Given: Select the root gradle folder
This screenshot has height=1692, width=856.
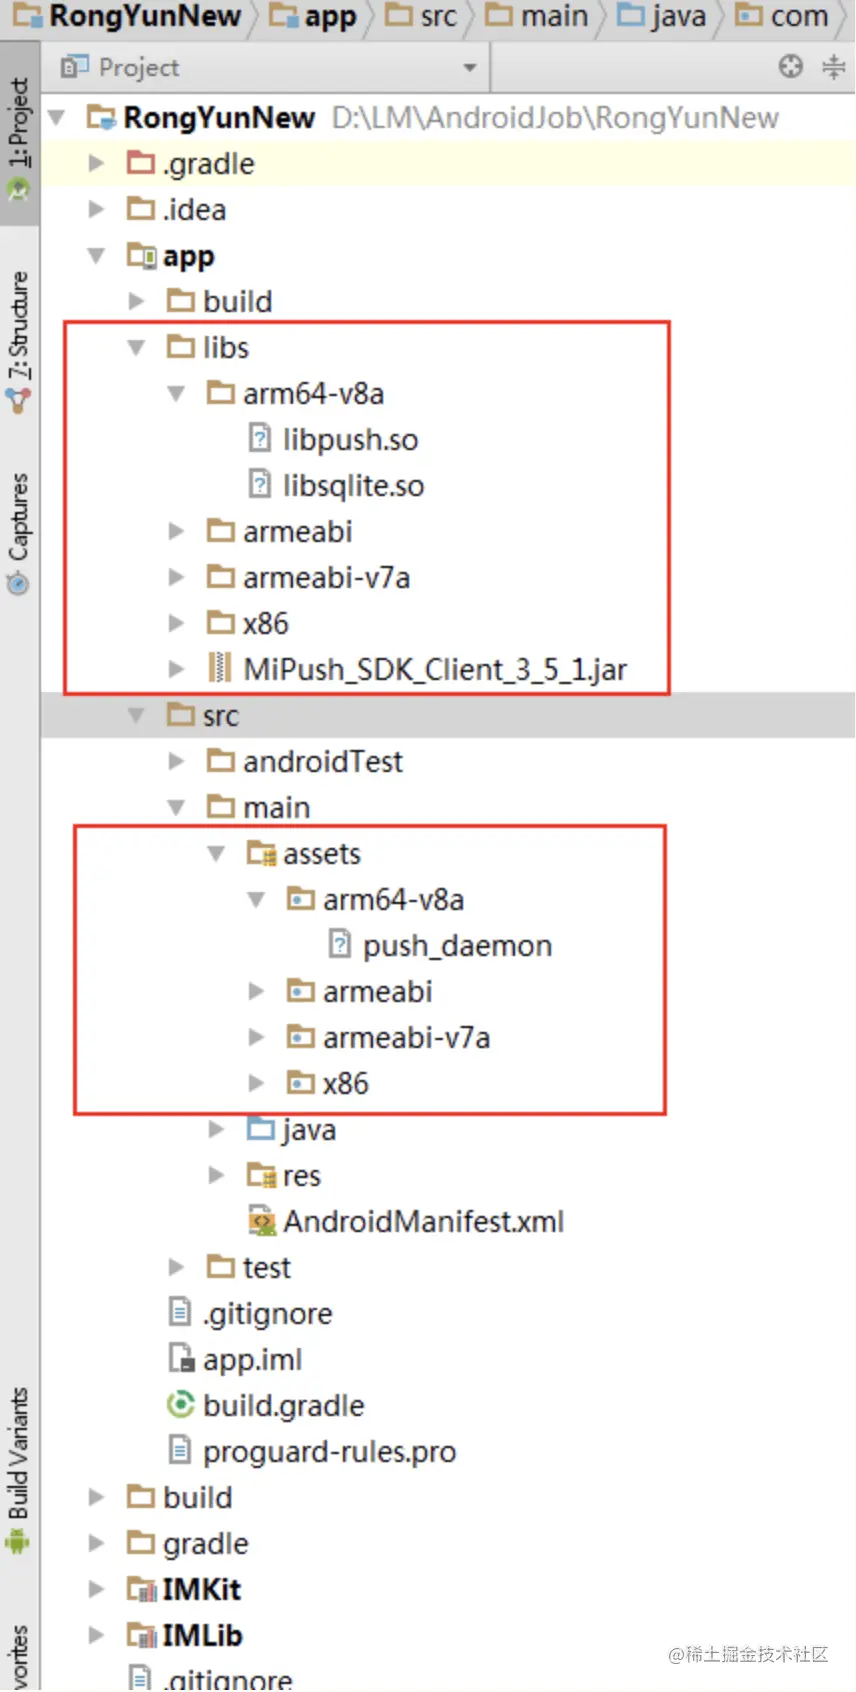Looking at the screenshot, I should coord(205,1544).
